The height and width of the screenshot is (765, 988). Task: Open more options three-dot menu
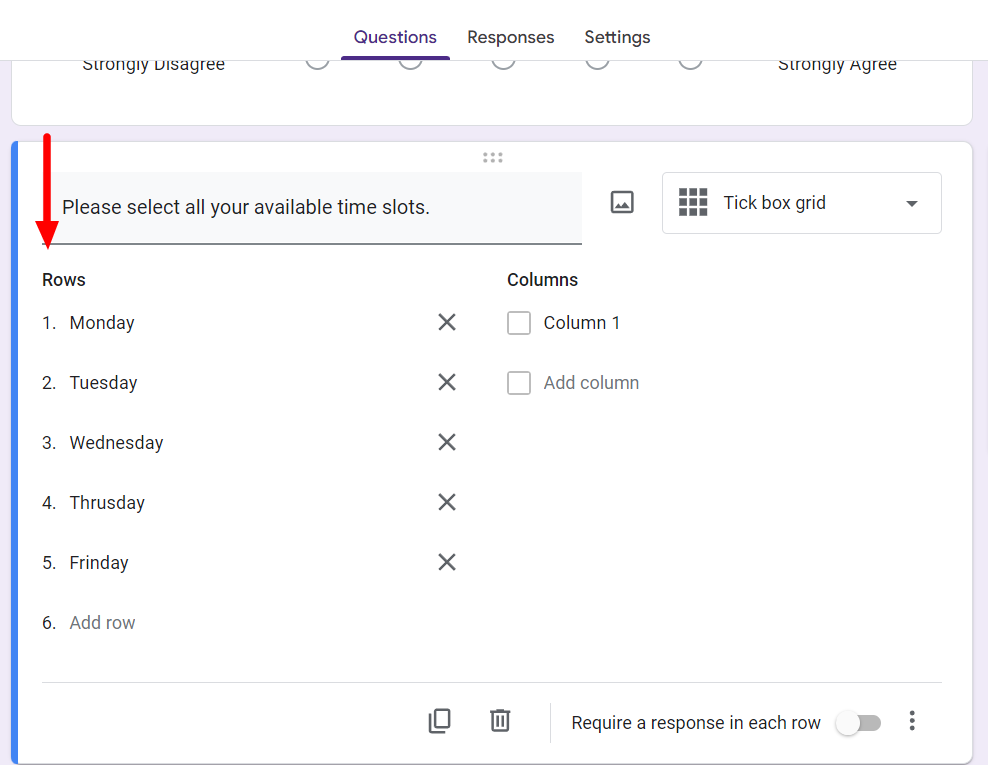click(x=911, y=721)
